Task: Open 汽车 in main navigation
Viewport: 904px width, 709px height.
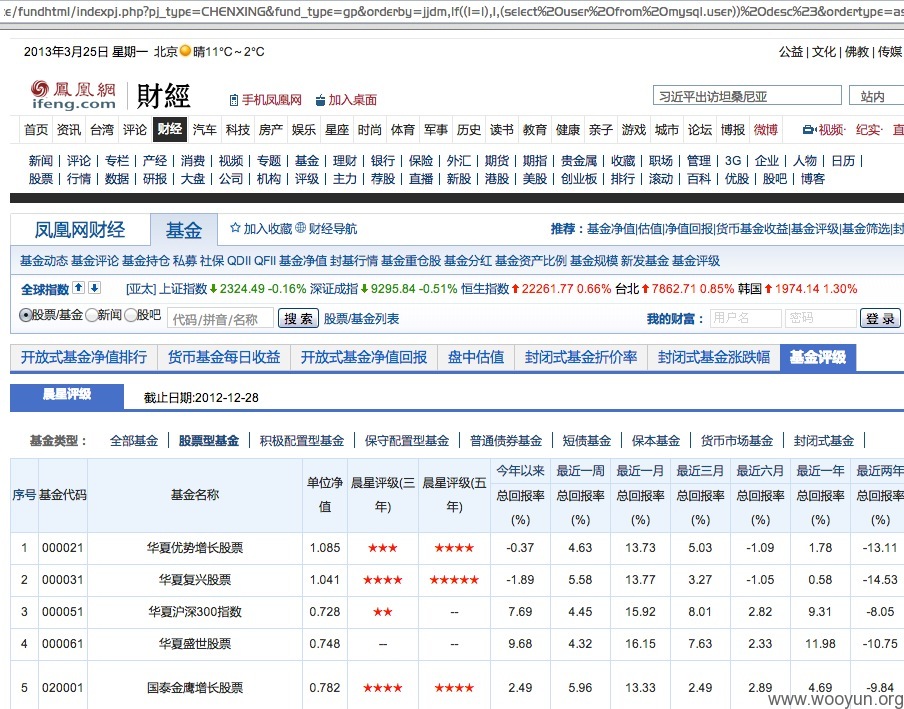Action: [204, 130]
